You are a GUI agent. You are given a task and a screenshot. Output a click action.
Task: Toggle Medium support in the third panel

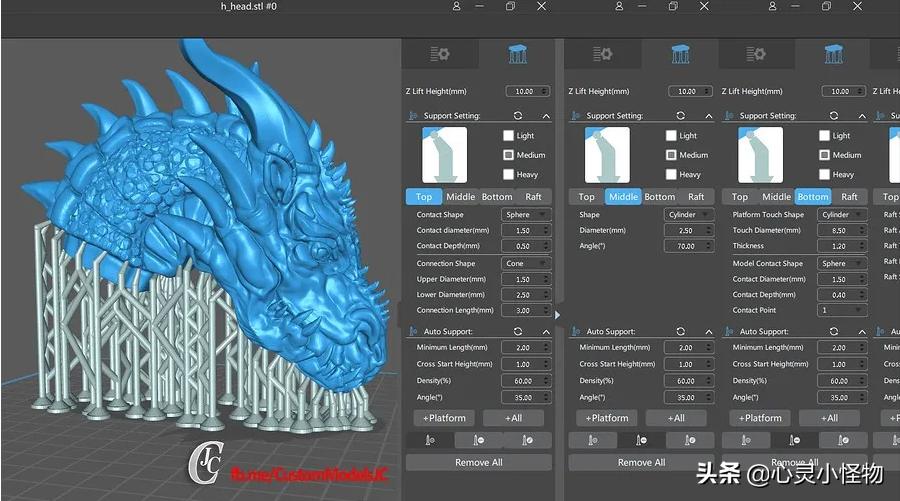825,155
